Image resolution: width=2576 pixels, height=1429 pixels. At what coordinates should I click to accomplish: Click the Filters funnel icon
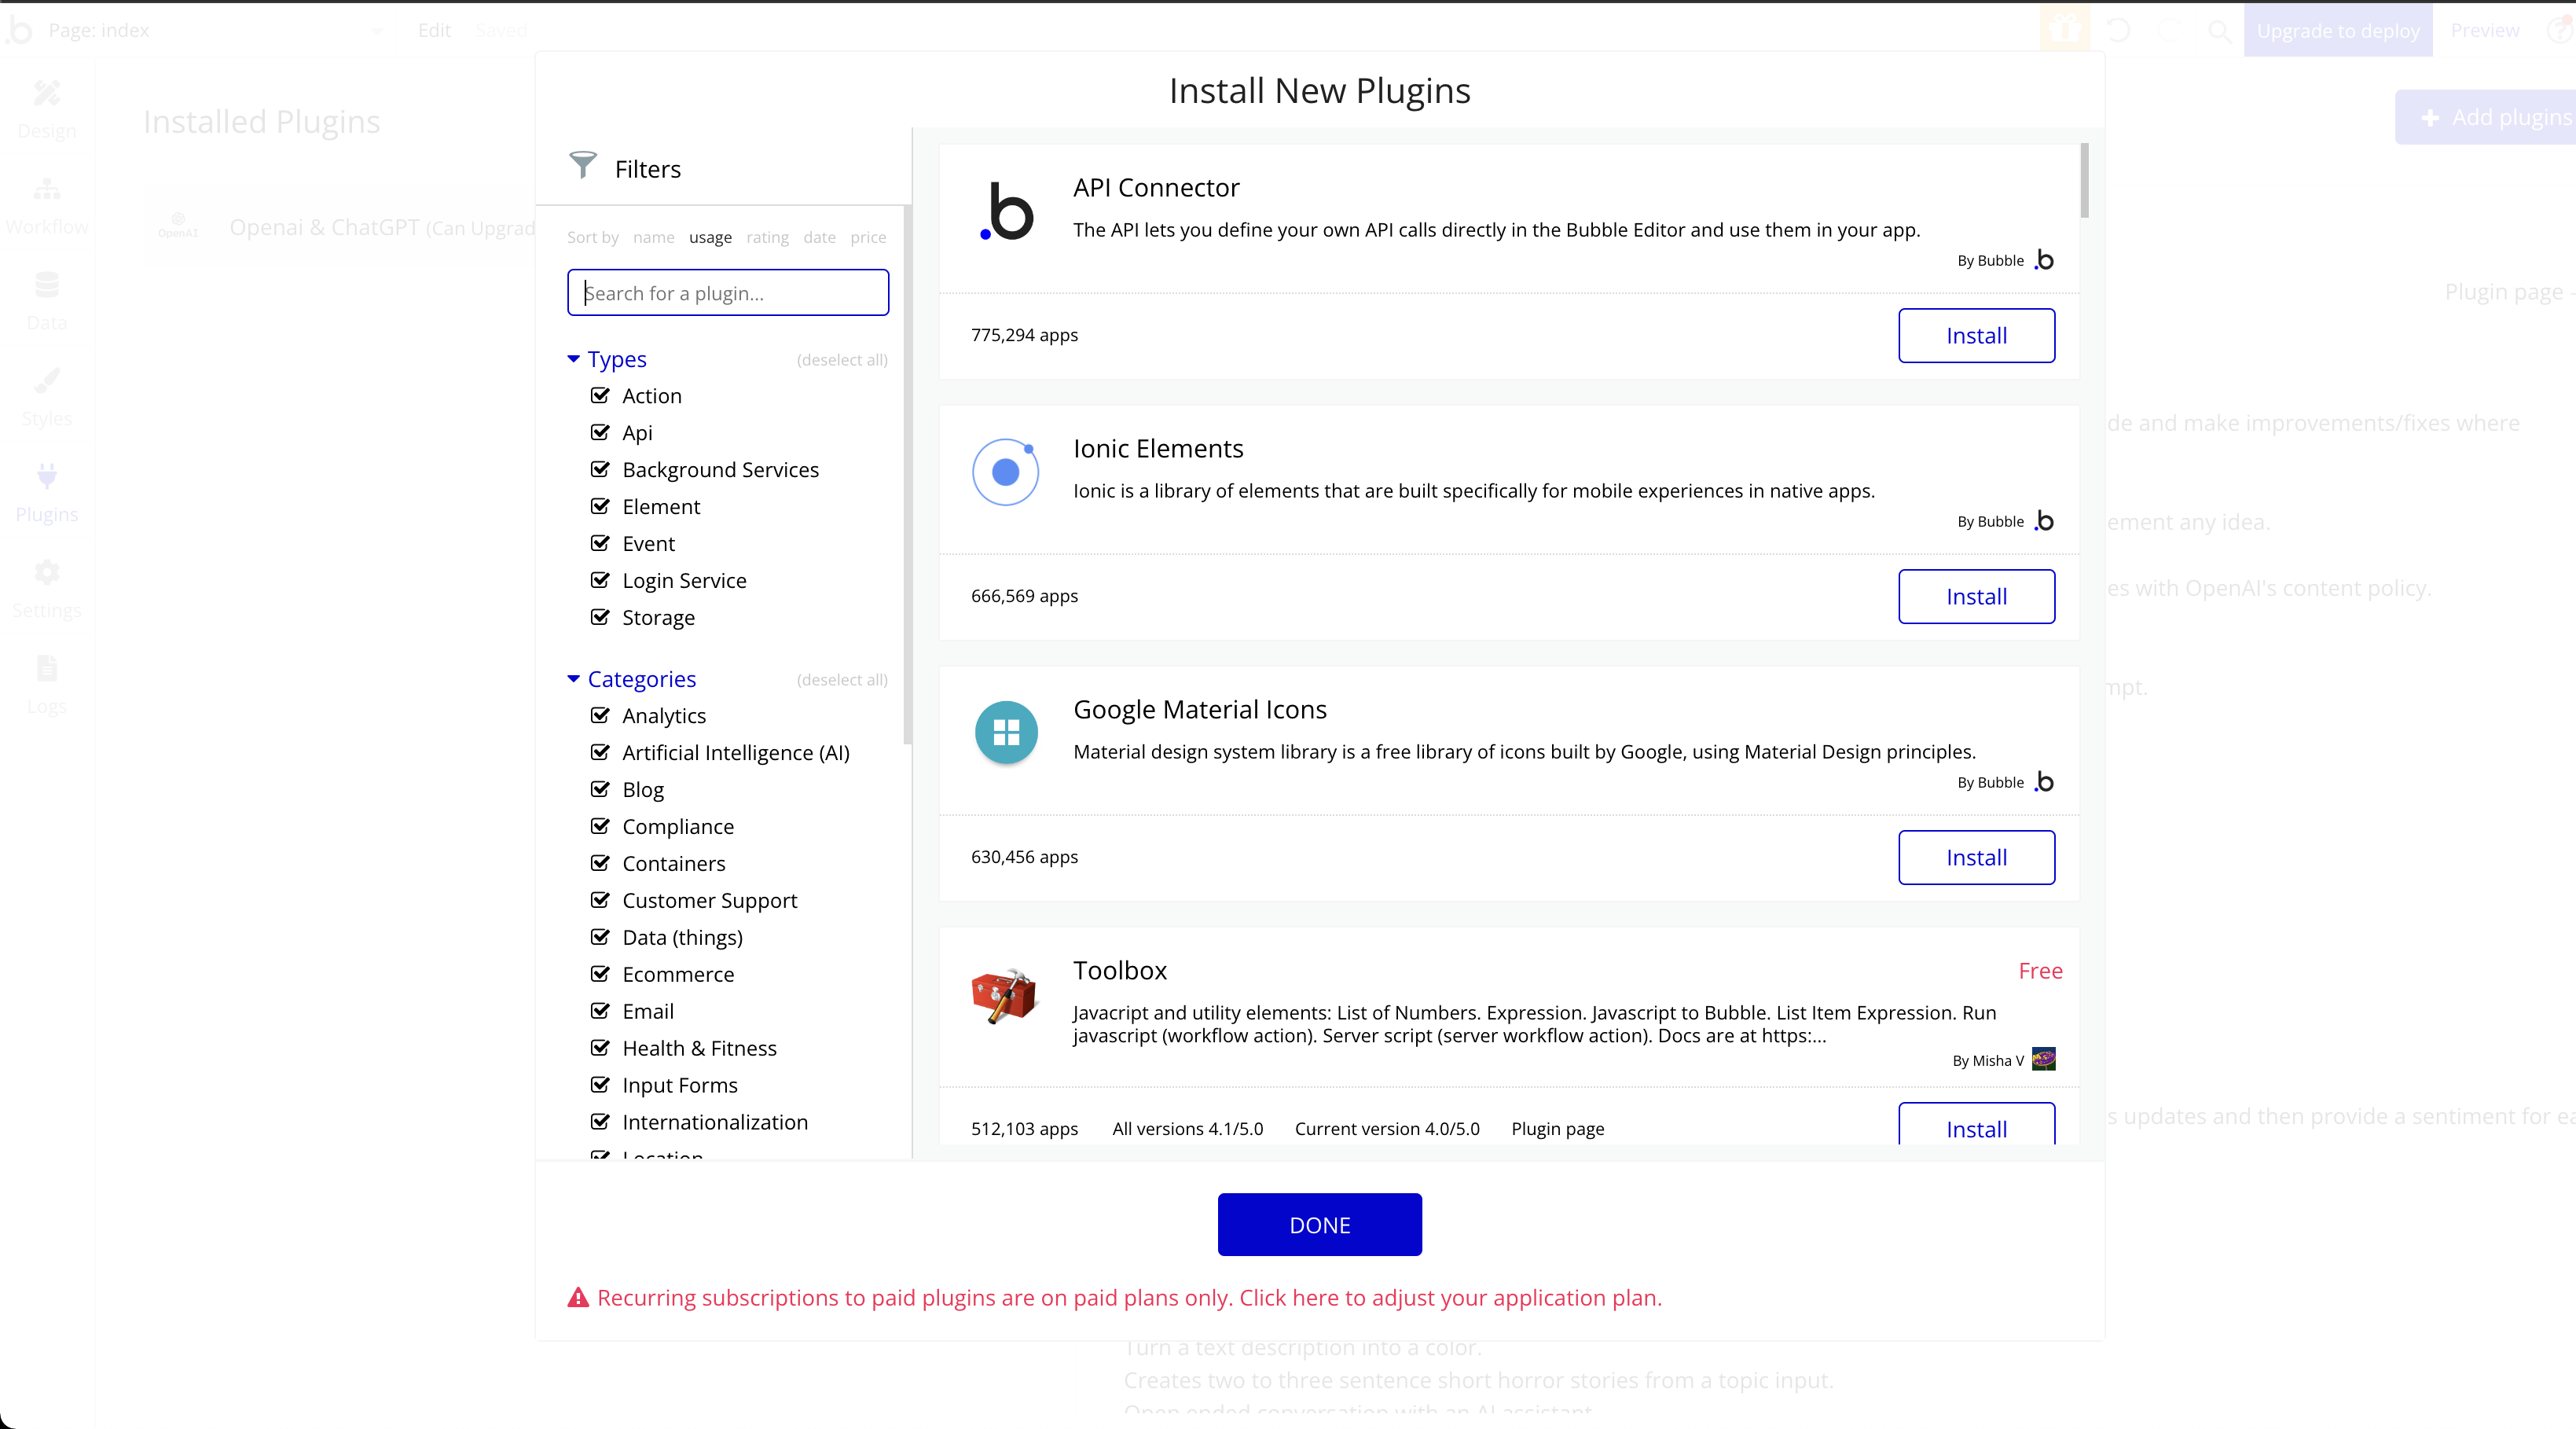[582, 165]
